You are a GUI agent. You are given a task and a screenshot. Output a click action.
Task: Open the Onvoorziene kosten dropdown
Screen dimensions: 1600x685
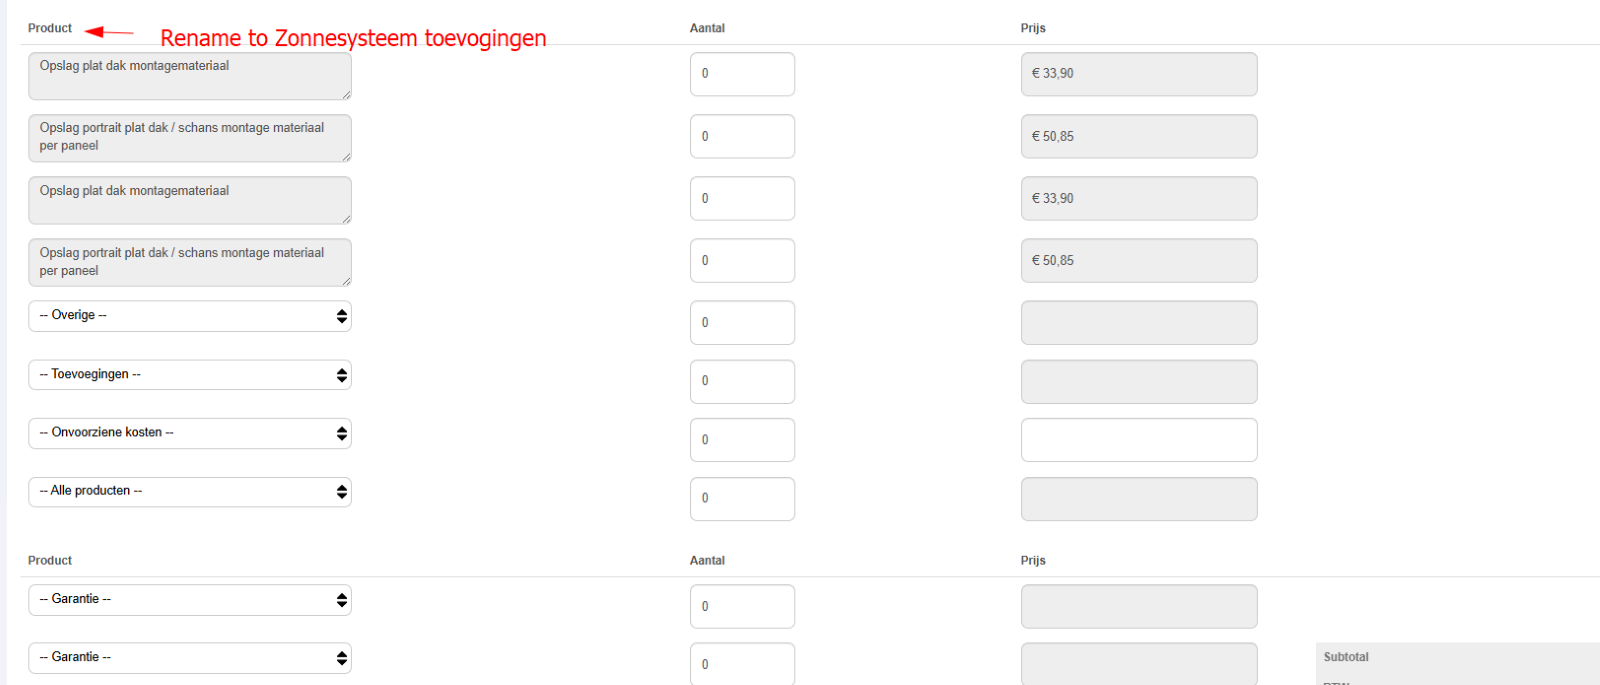[x=189, y=433]
